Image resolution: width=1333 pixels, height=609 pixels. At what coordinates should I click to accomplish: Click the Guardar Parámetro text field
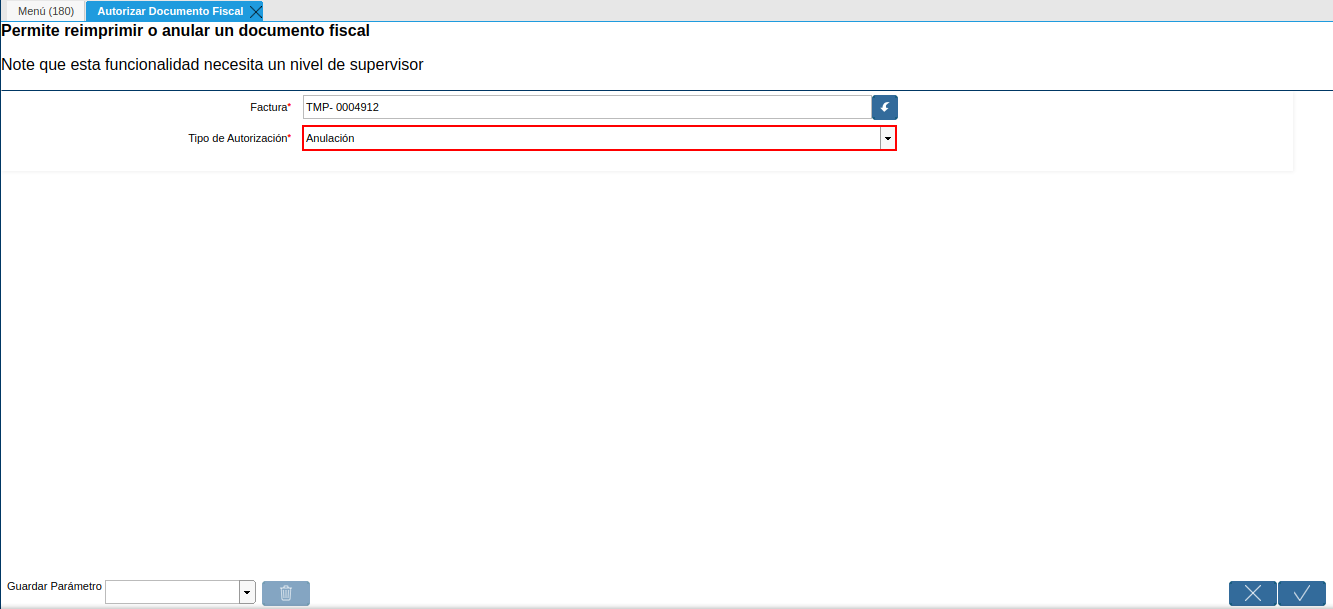pos(172,592)
